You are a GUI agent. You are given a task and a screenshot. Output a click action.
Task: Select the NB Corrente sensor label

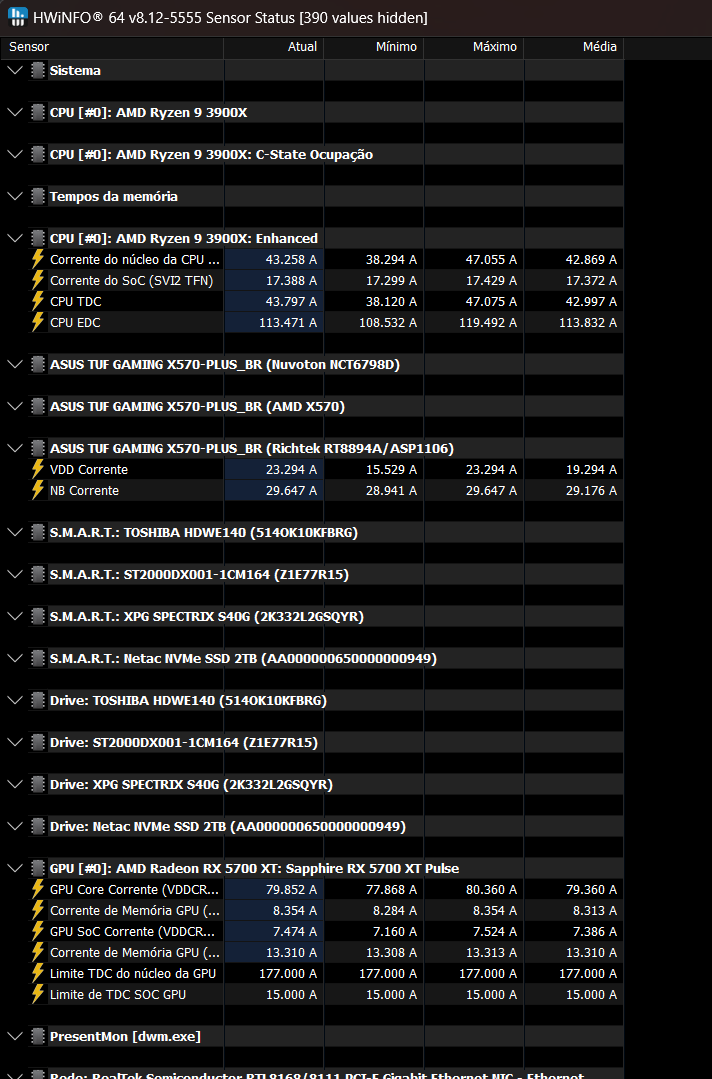coord(84,490)
